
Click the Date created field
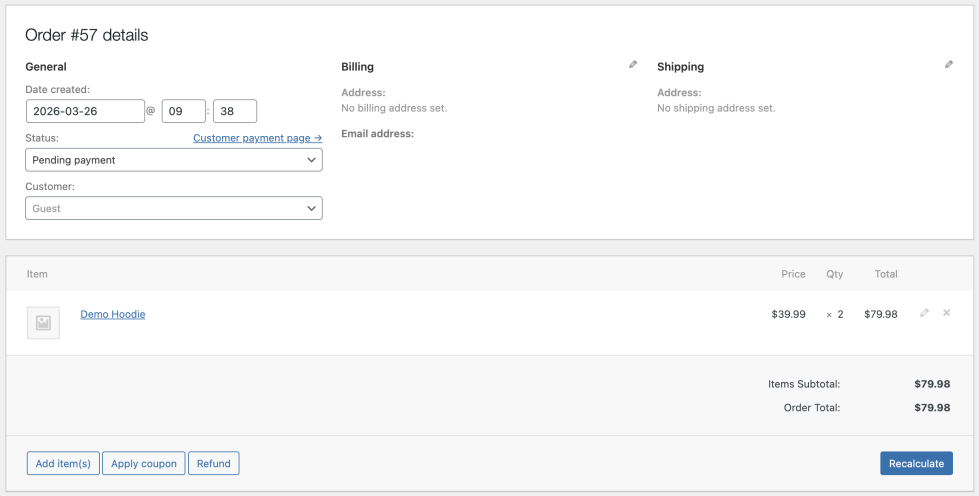click(x=85, y=111)
